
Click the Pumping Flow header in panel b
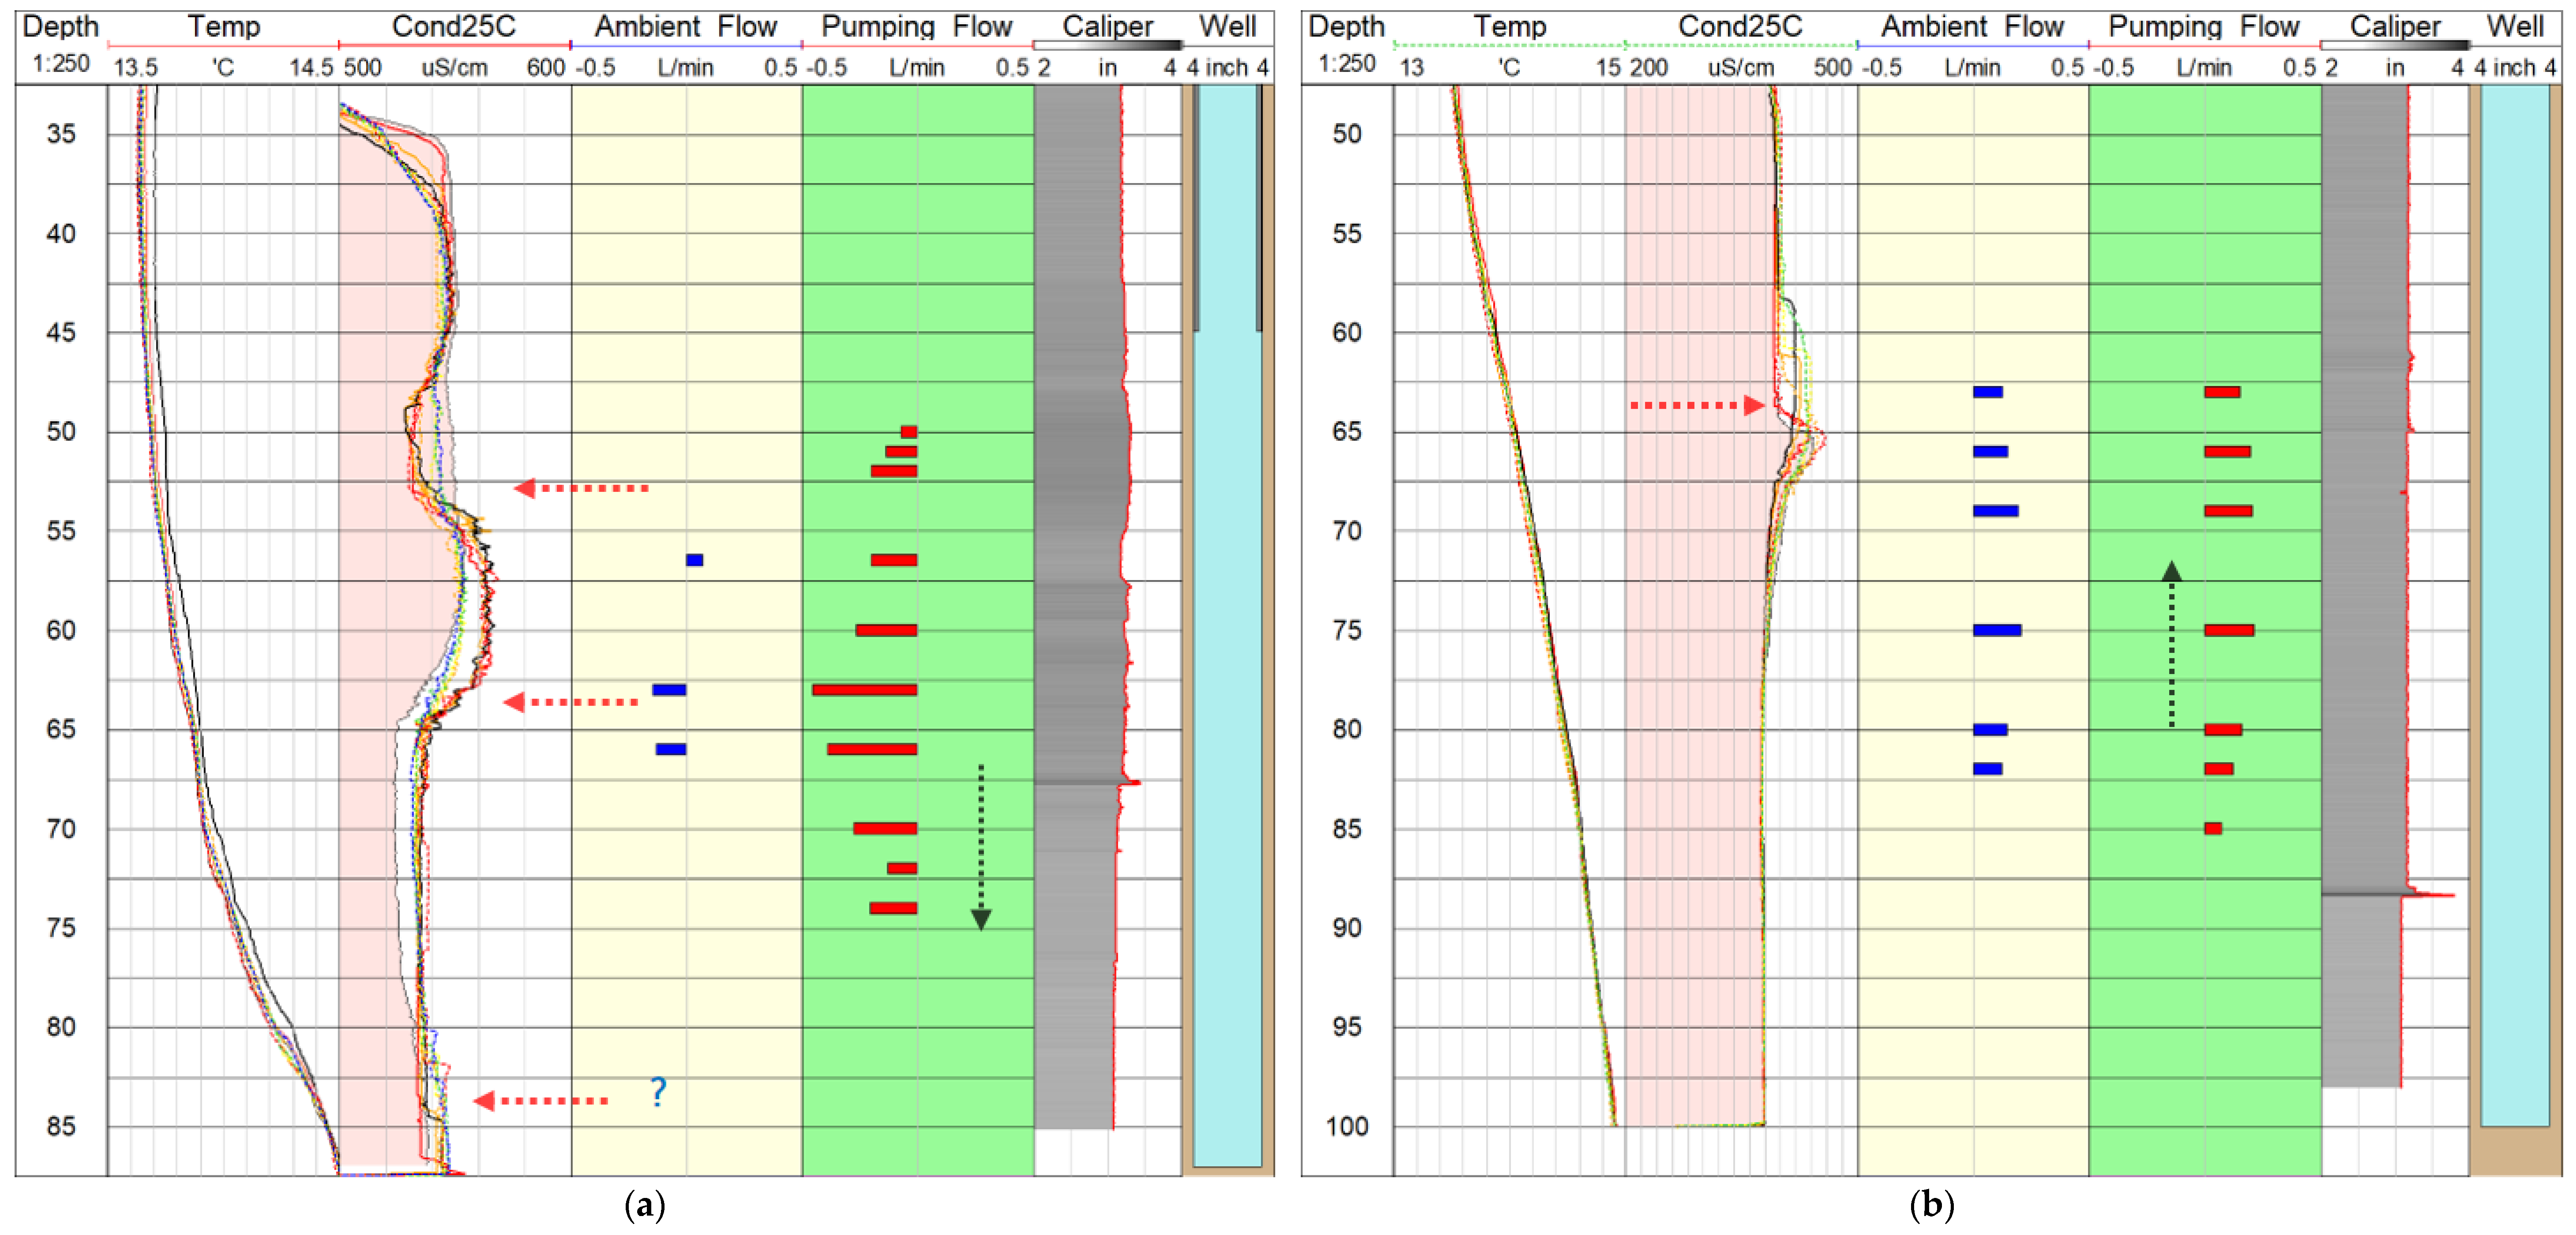click(2204, 26)
